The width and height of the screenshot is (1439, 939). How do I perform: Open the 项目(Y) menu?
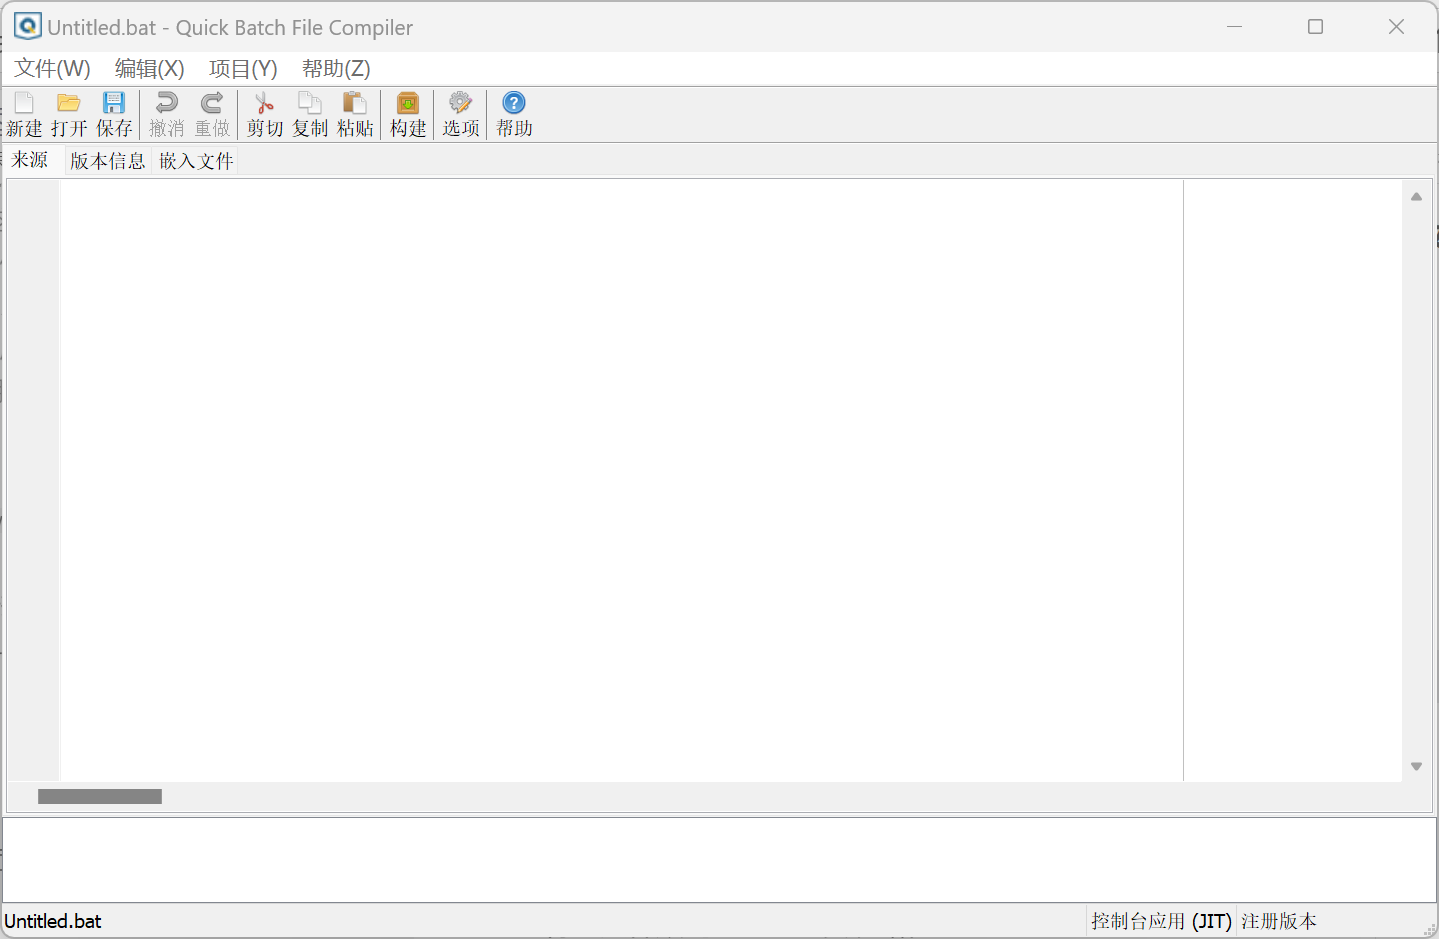pos(243,69)
